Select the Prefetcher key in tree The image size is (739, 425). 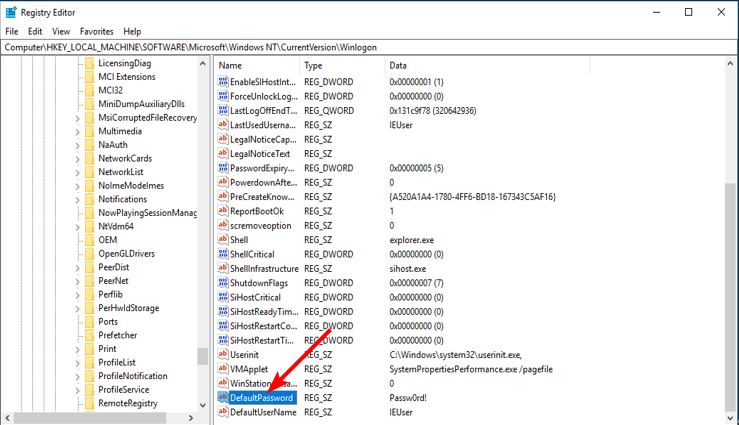pyautogui.click(x=118, y=335)
